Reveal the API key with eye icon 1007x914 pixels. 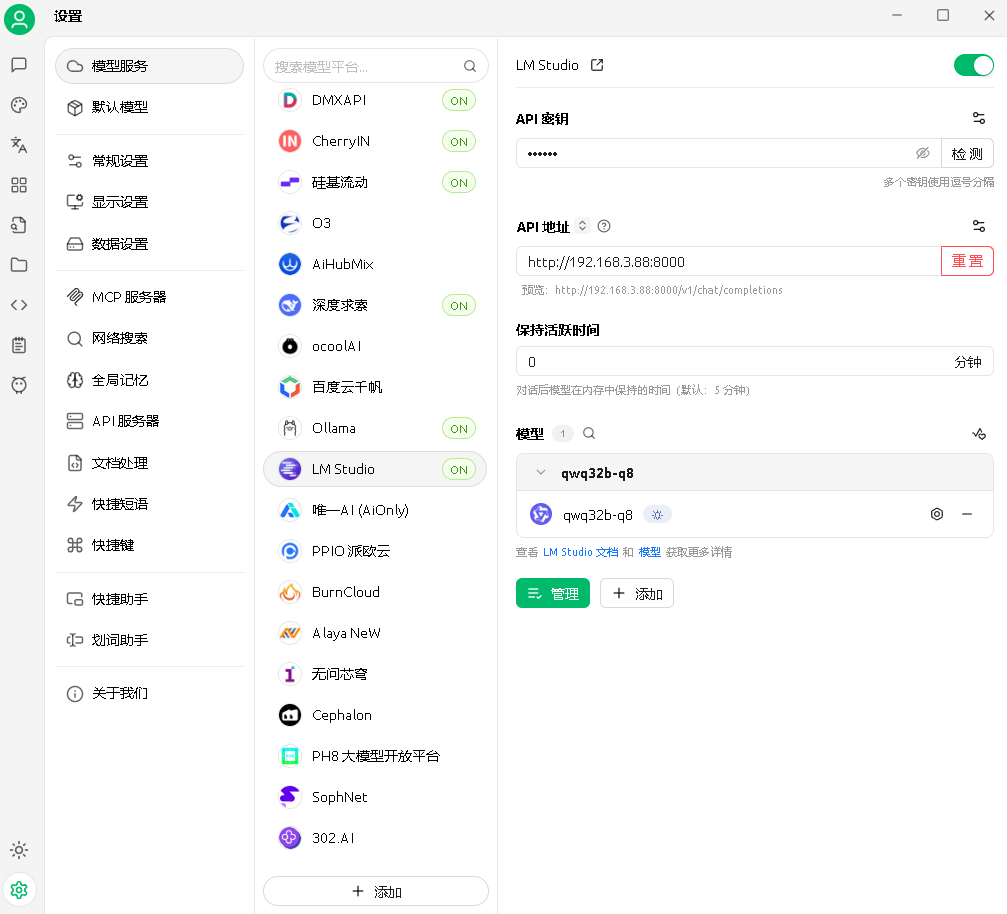tap(923, 153)
